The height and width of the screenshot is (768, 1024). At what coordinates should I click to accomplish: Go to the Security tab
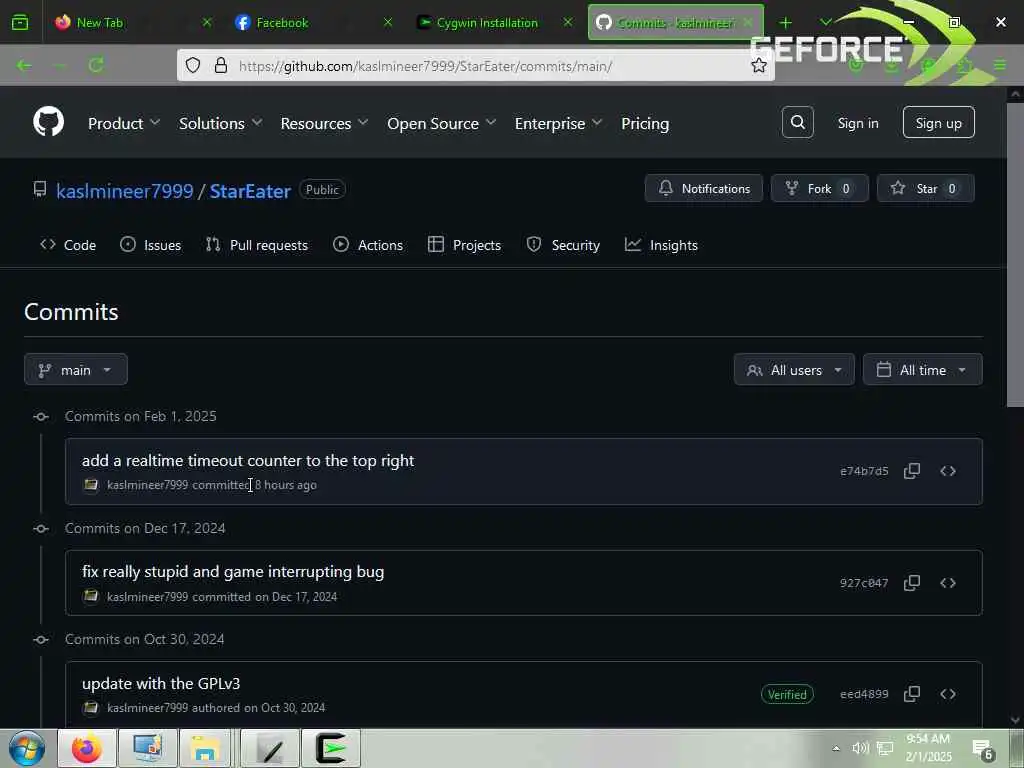point(563,245)
